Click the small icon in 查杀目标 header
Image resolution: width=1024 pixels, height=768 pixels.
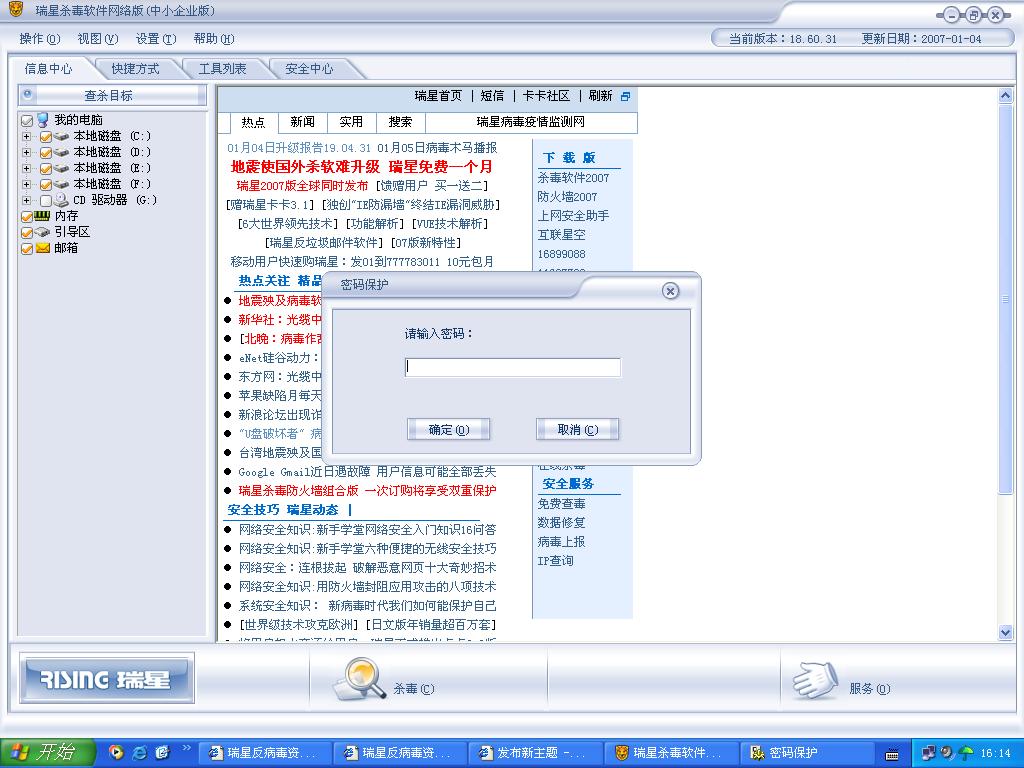[x=27, y=95]
